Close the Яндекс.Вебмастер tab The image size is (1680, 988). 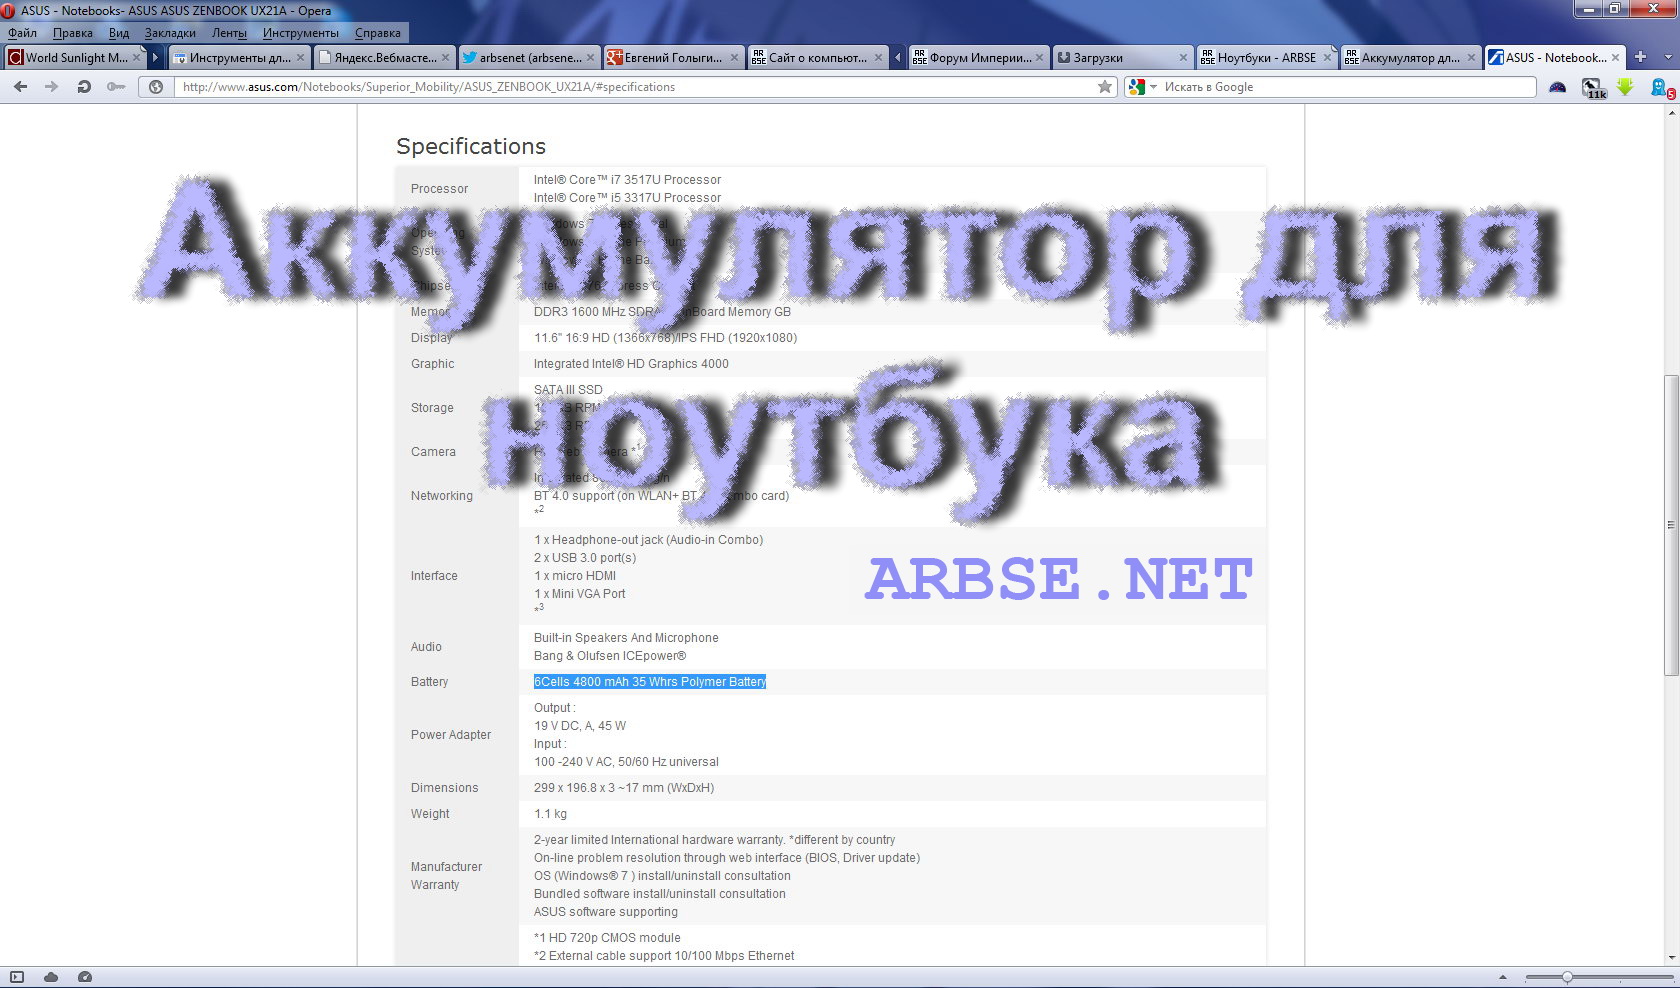point(445,58)
